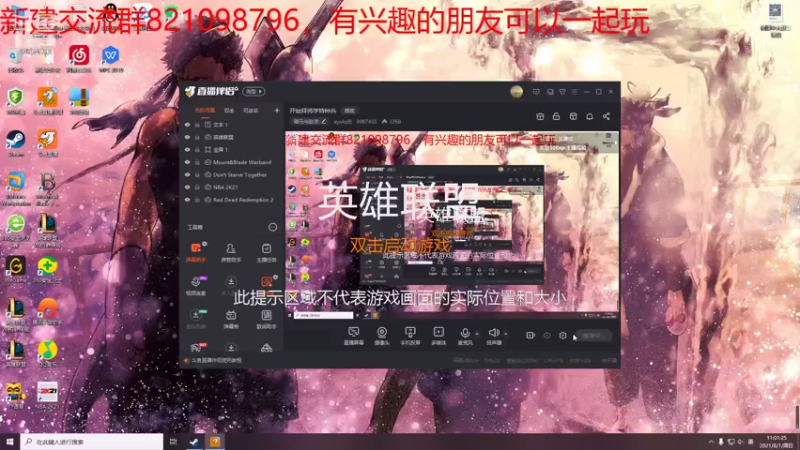Toggle lock on the 文本 1 source
Screen dimensions: 800x450
click(x=197, y=124)
